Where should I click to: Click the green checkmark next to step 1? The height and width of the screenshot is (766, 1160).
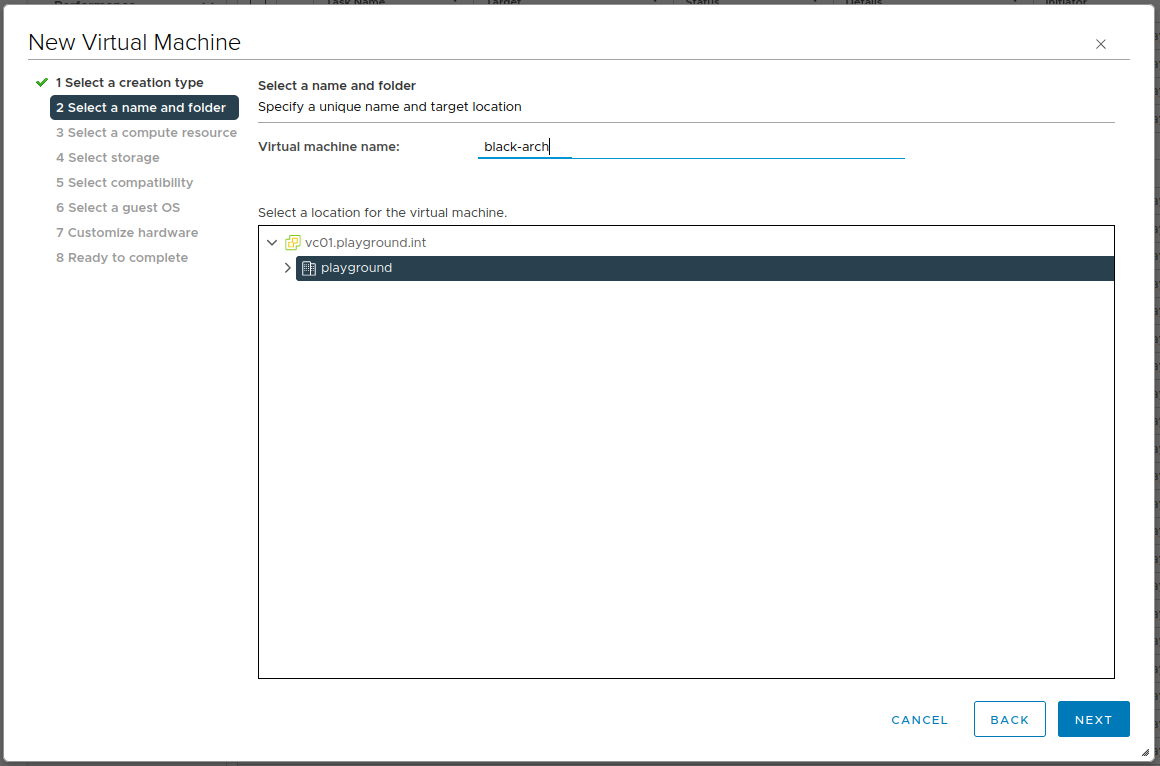click(41, 82)
